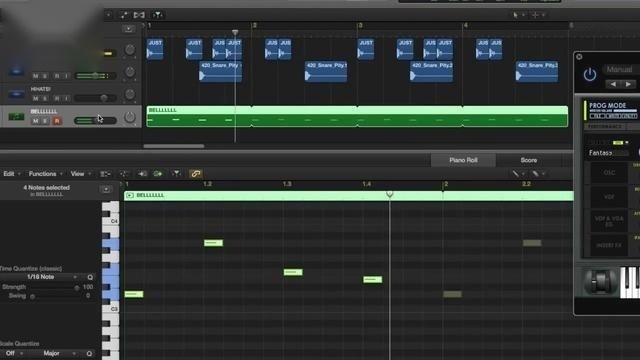This screenshot has height=360, width=640.
Task: Adjust the quantize Strength slider
Action: [x=77, y=287]
